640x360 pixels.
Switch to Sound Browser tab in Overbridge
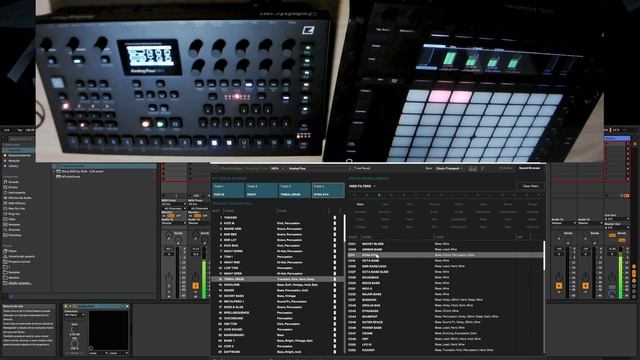[529, 168]
